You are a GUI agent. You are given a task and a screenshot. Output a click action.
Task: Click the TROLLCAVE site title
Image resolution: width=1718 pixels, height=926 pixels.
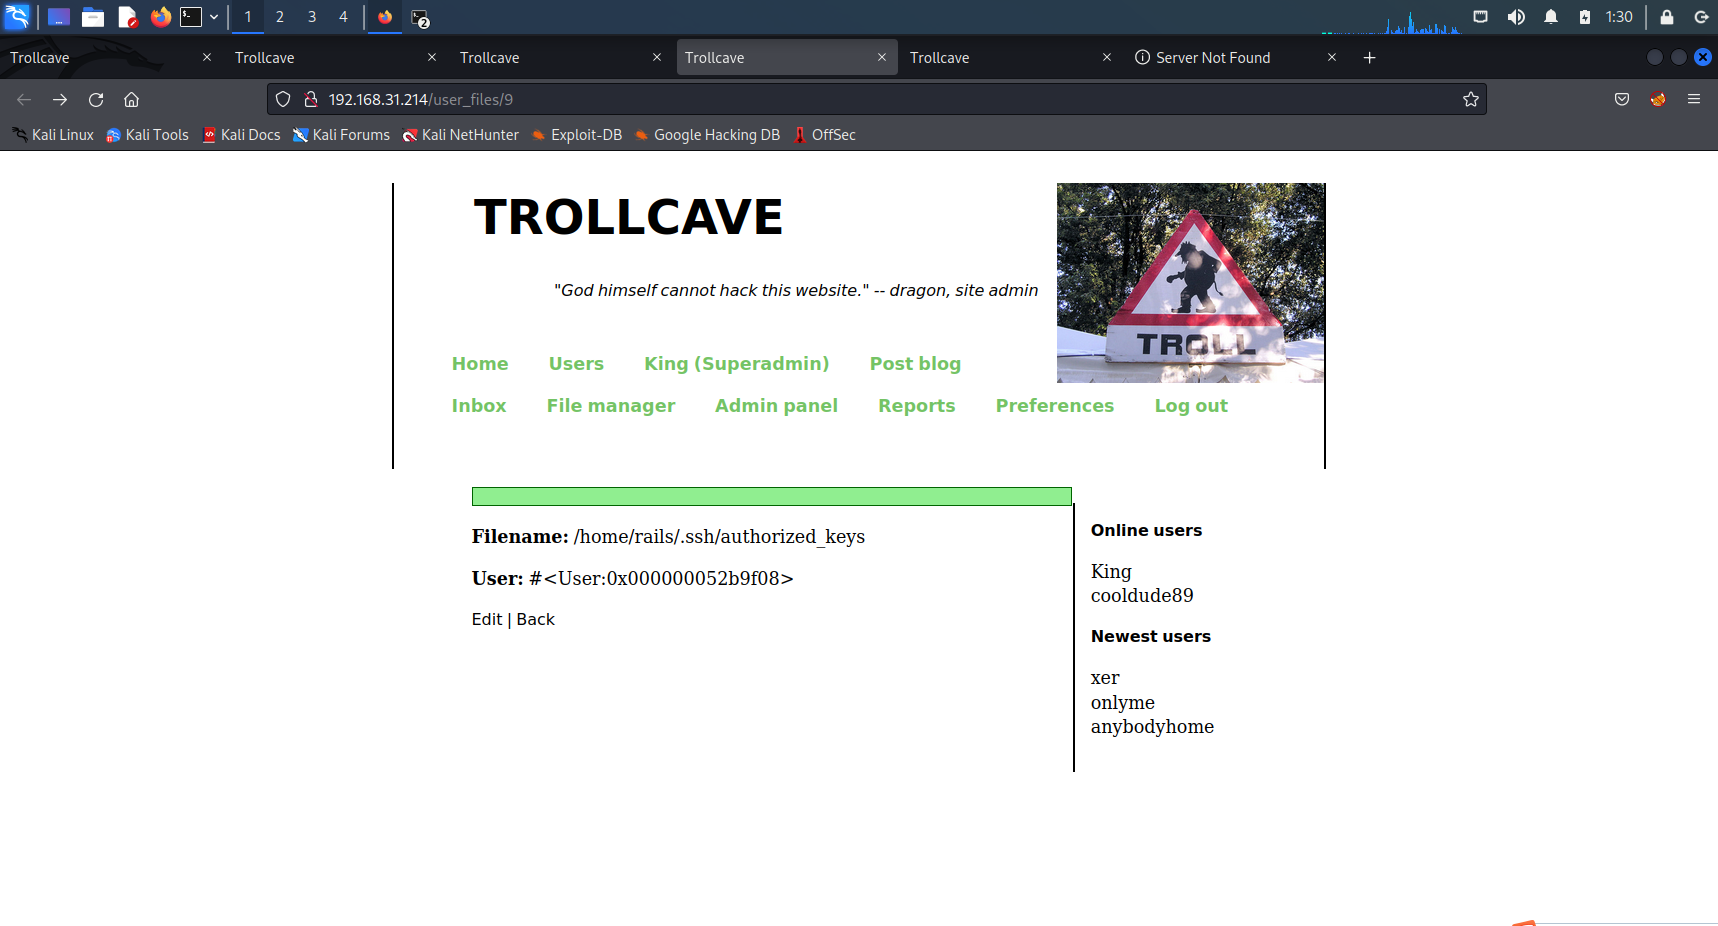pyautogui.click(x=628, y=217)
